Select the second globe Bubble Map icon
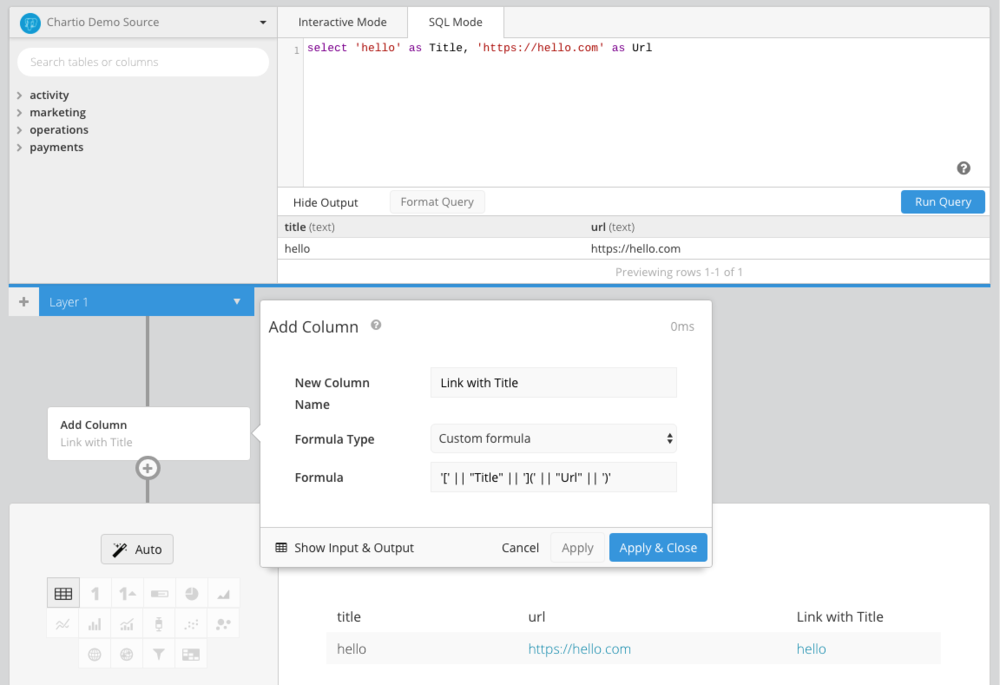 click(x=126, y=654)
